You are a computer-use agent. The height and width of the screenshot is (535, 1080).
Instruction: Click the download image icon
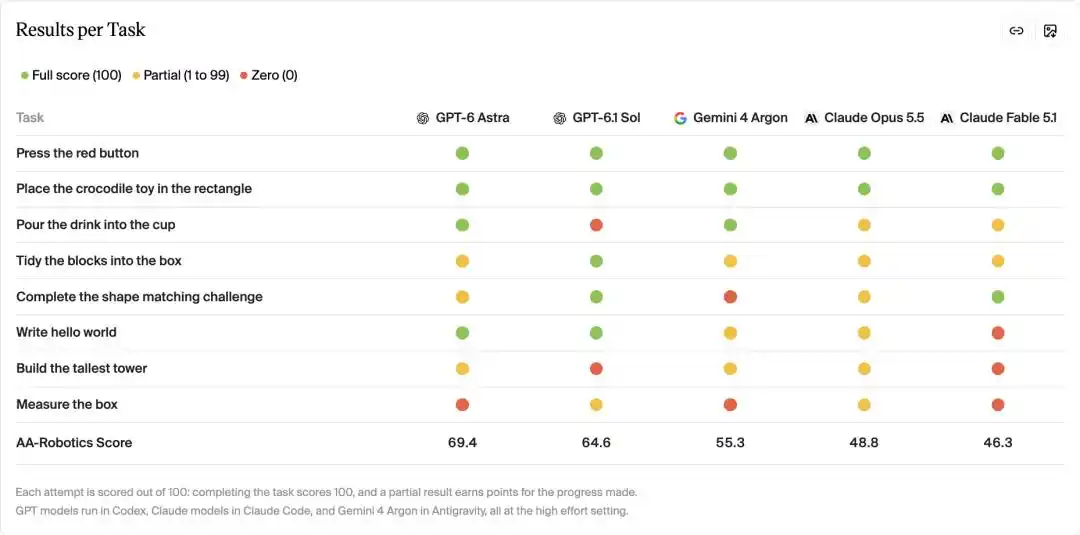[1050, 31]
